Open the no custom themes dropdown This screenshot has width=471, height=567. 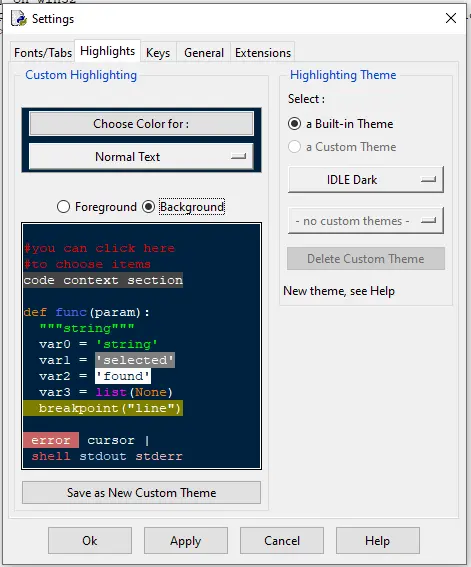tap(365, 221)
